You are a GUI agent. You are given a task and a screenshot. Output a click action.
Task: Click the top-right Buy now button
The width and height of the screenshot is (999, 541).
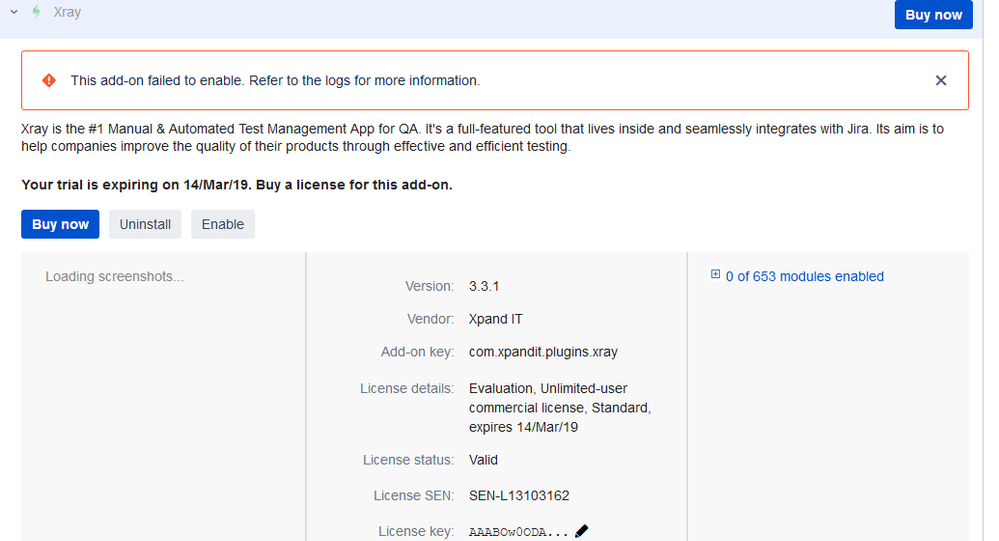(x=933, y=15)
